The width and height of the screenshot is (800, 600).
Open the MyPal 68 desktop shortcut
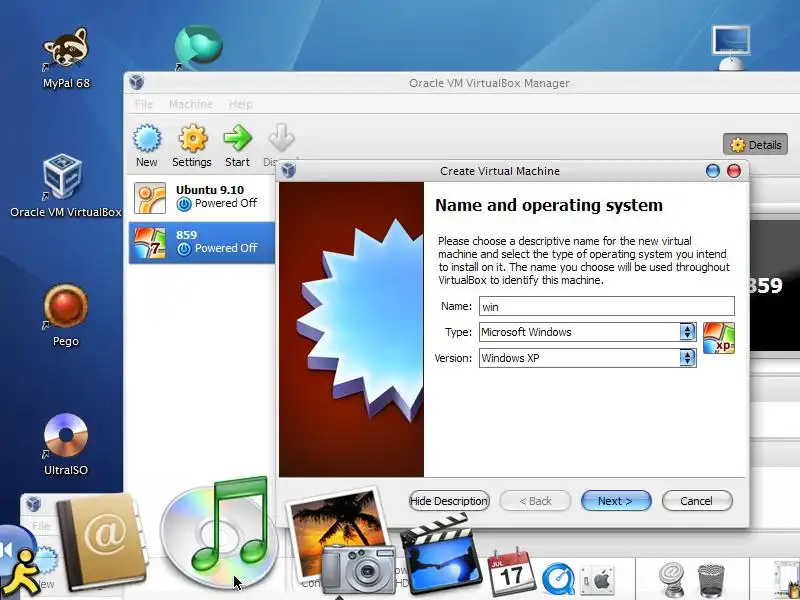pyautogui.click(x=66, y=59)
